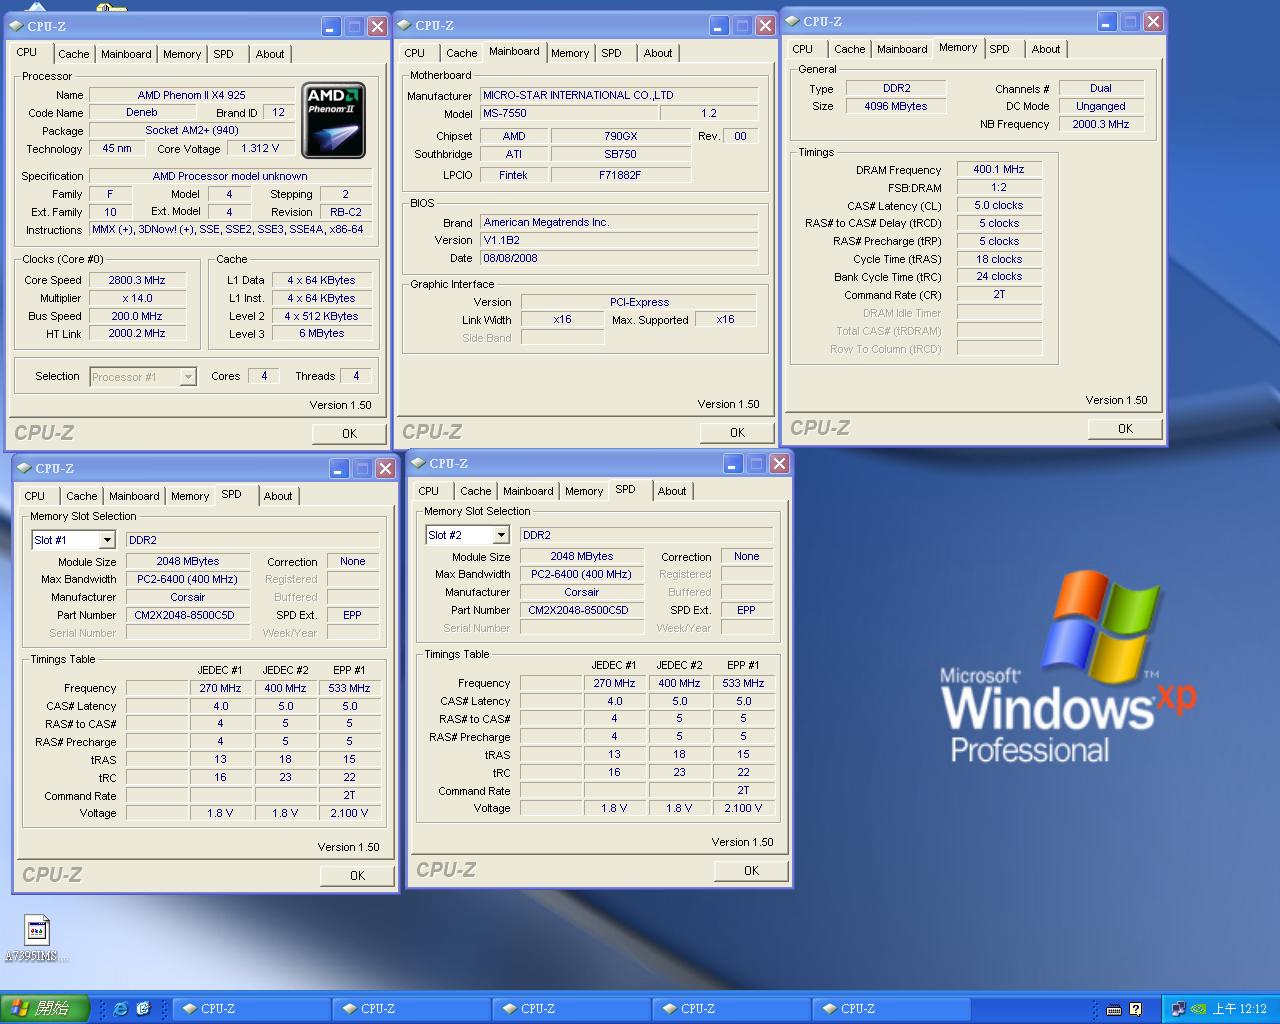Click the AMD Phenom II processor logo
Screen dimensions: 1280x1024
click(334, 120)
